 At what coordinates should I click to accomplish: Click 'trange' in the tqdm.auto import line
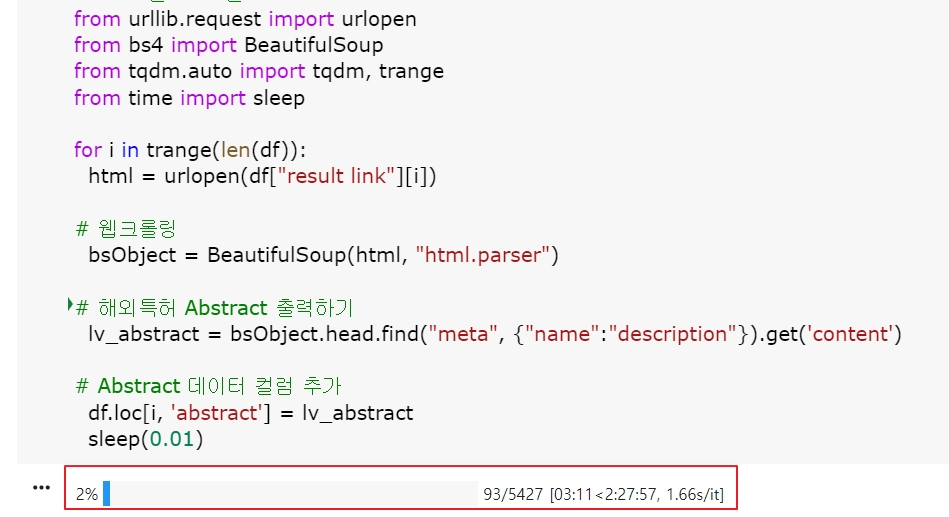(x=411, y=71)
